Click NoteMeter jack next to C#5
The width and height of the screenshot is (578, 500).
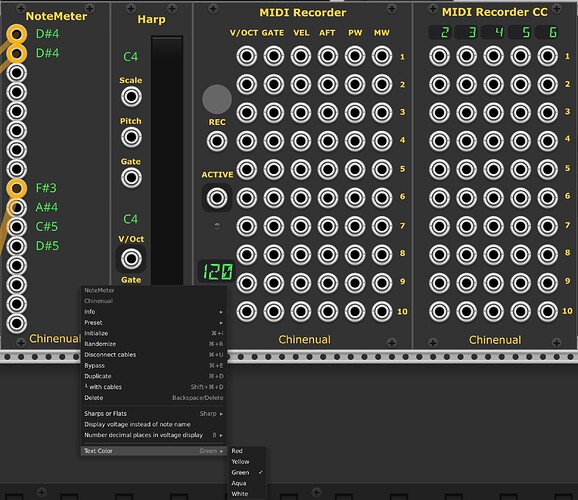coord(17,227)
